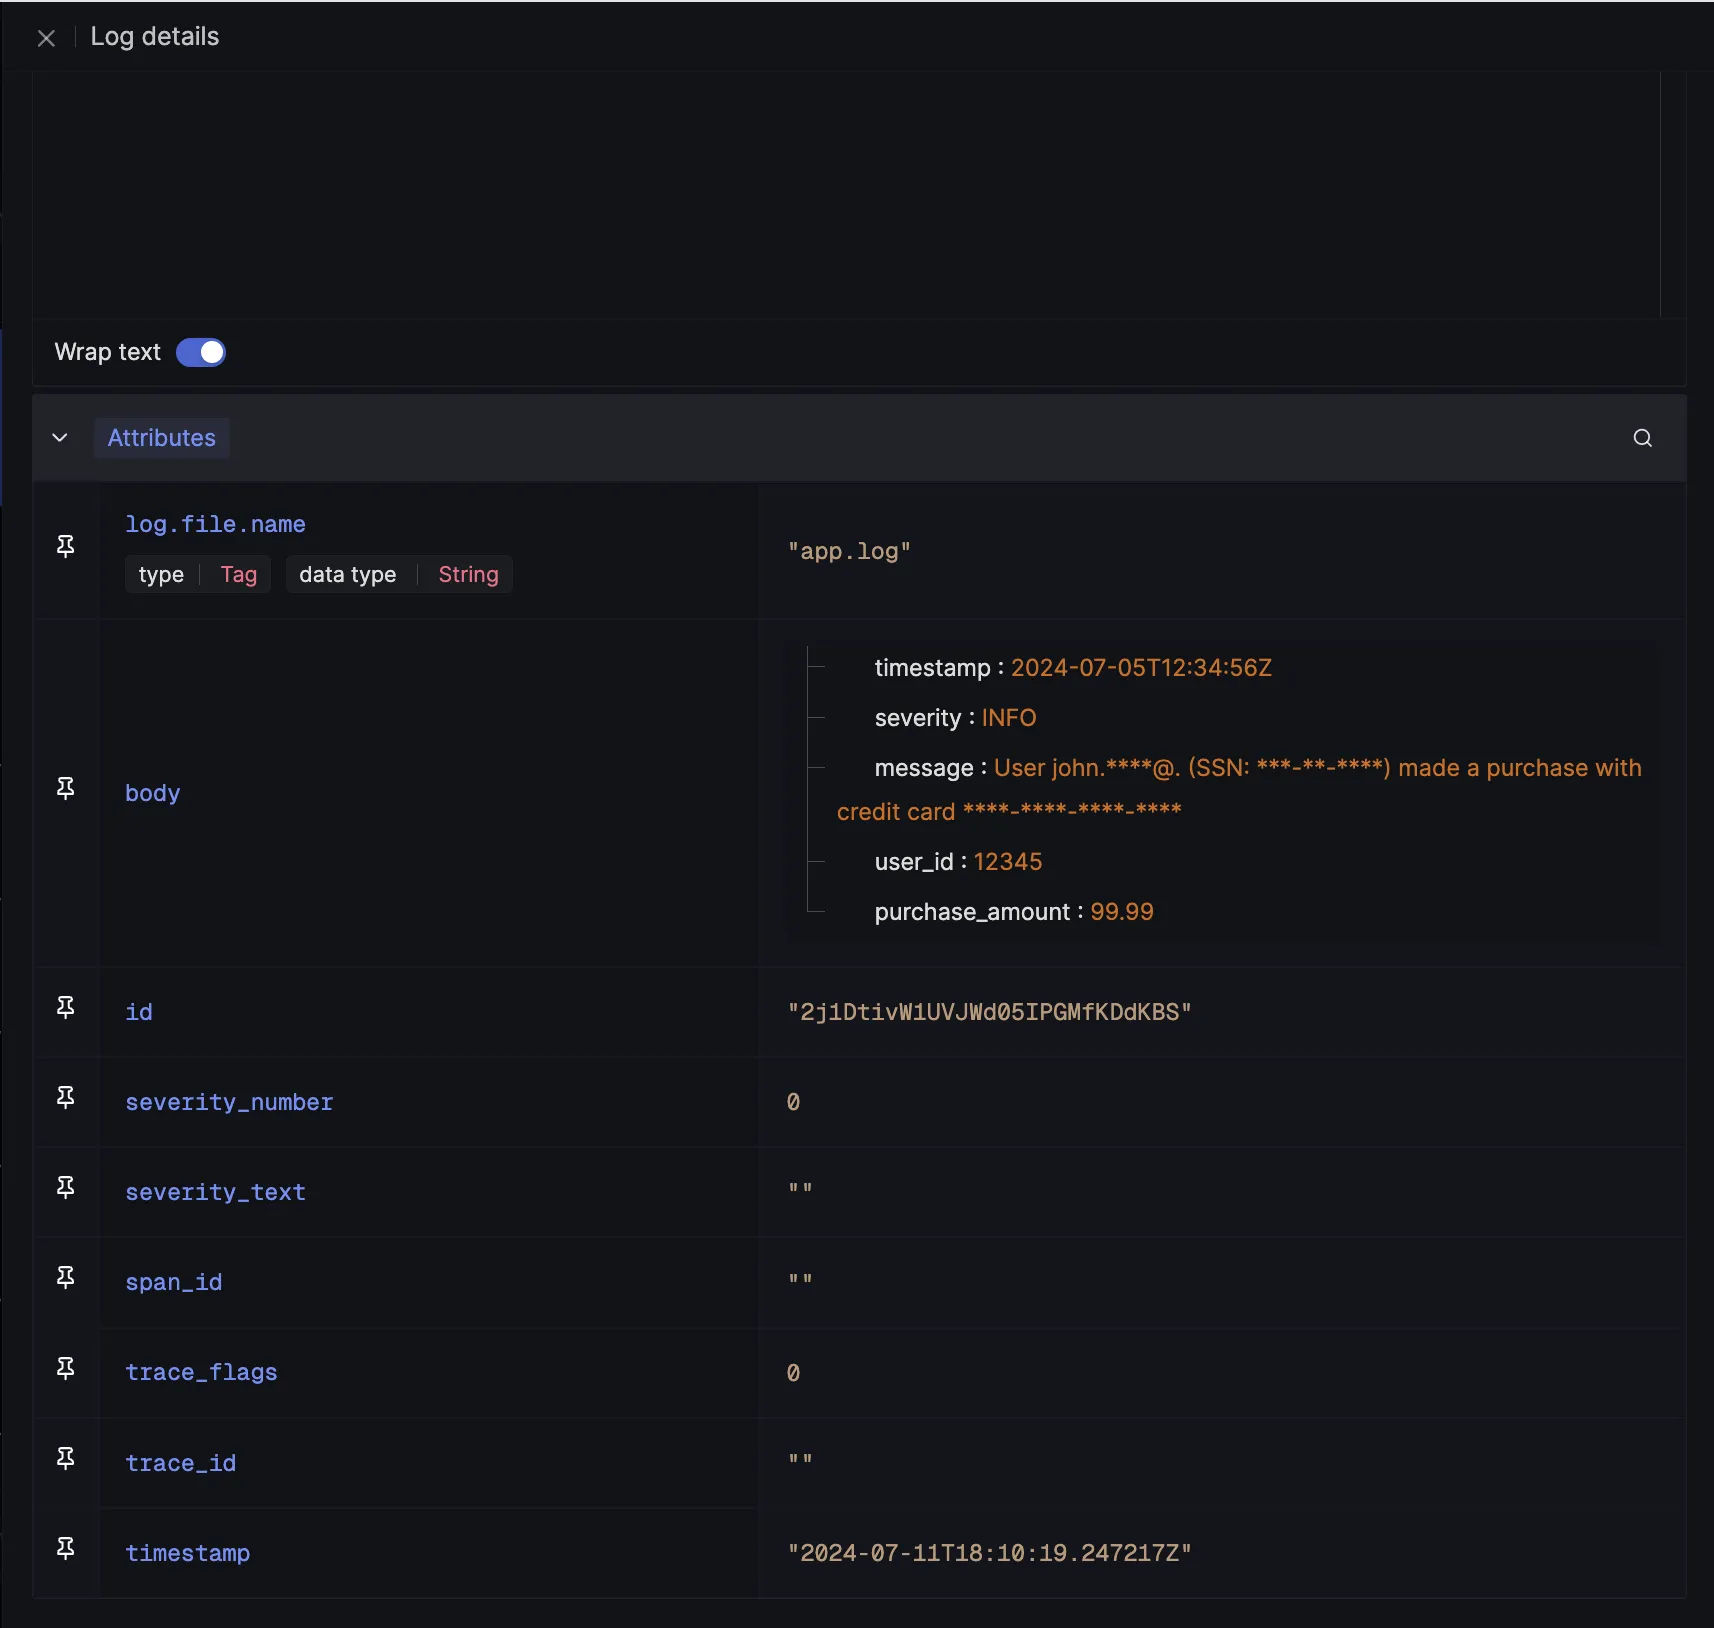
Task: Click the type Tag badge
Action: (x=198, y=575)
